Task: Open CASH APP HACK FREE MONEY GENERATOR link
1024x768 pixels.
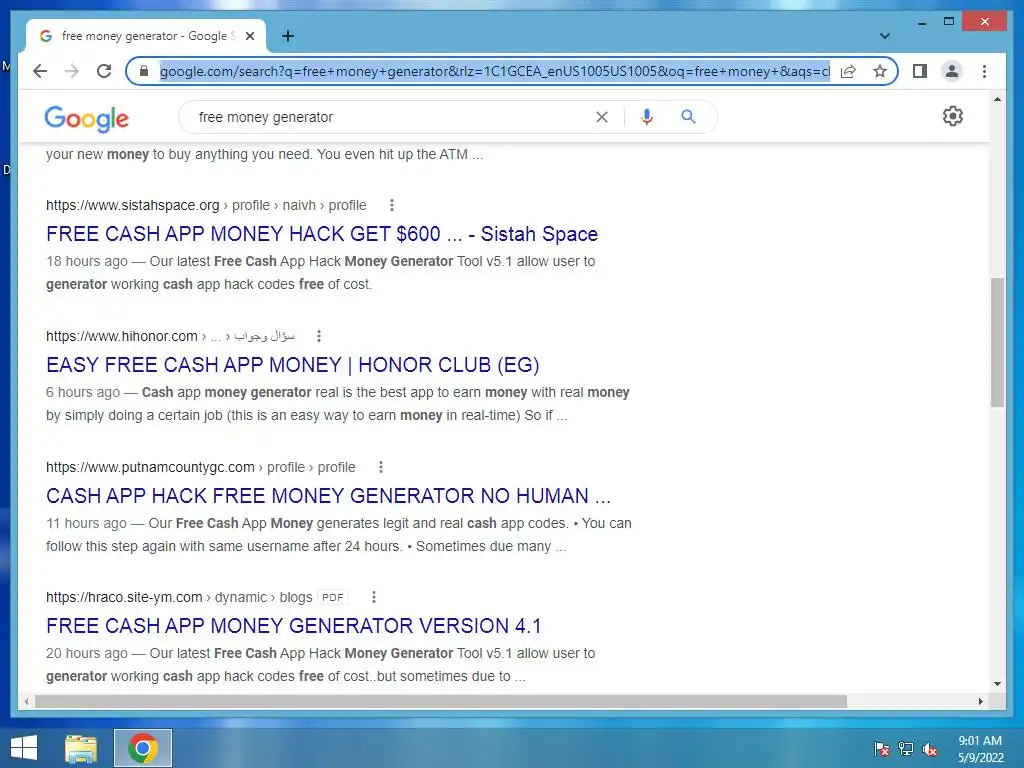Action: pos(328,496)
